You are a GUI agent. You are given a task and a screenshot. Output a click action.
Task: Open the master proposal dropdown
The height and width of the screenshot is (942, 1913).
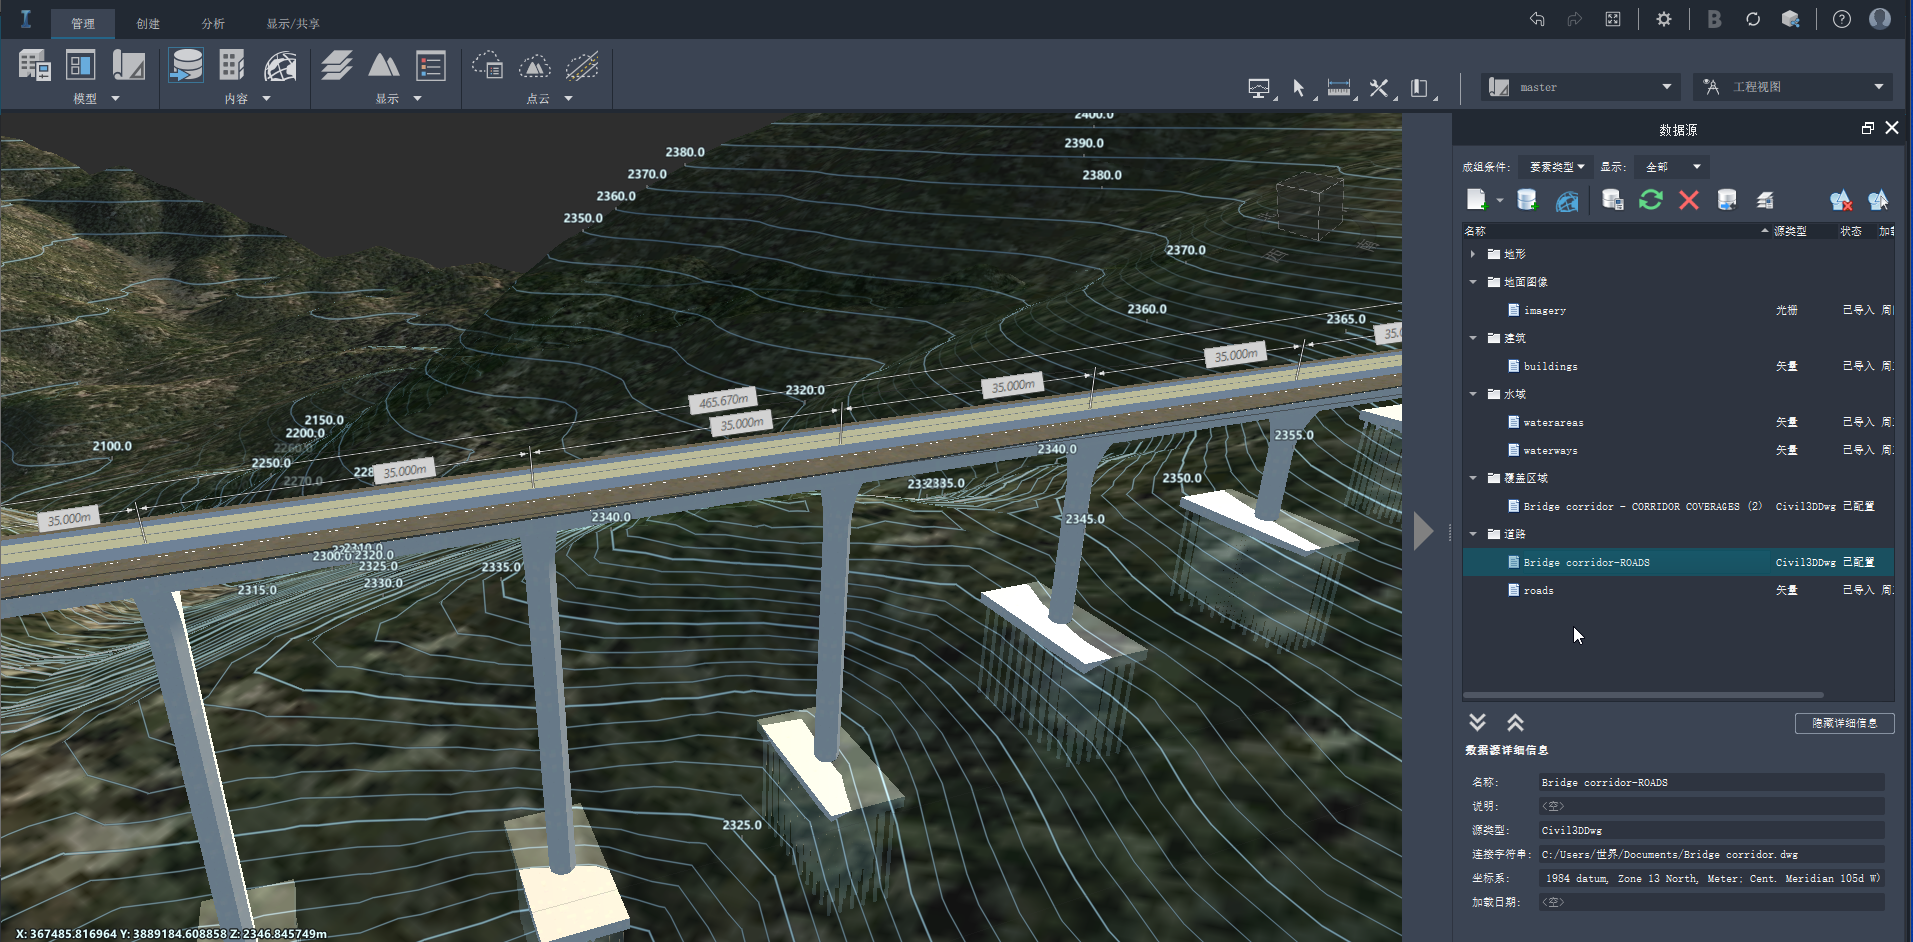point(1580,87)
